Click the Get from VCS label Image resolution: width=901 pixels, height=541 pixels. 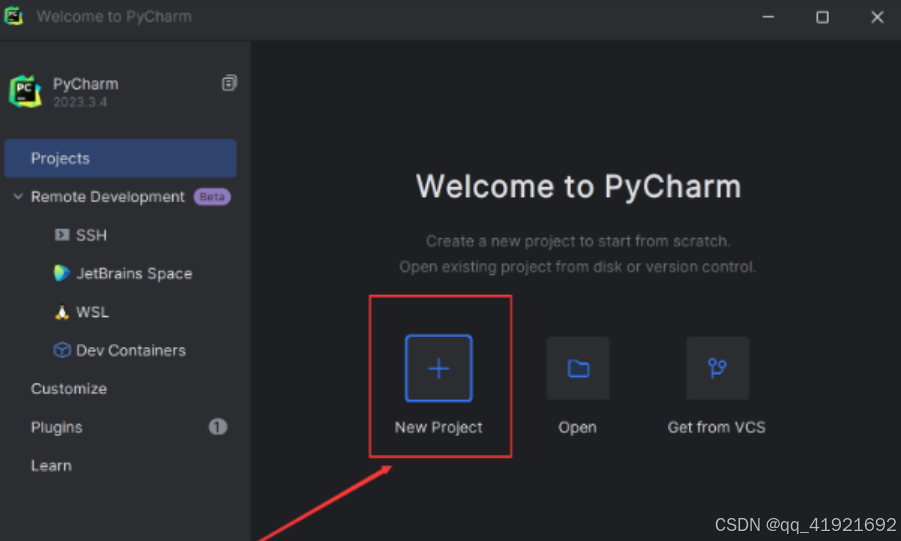point(717,427)
